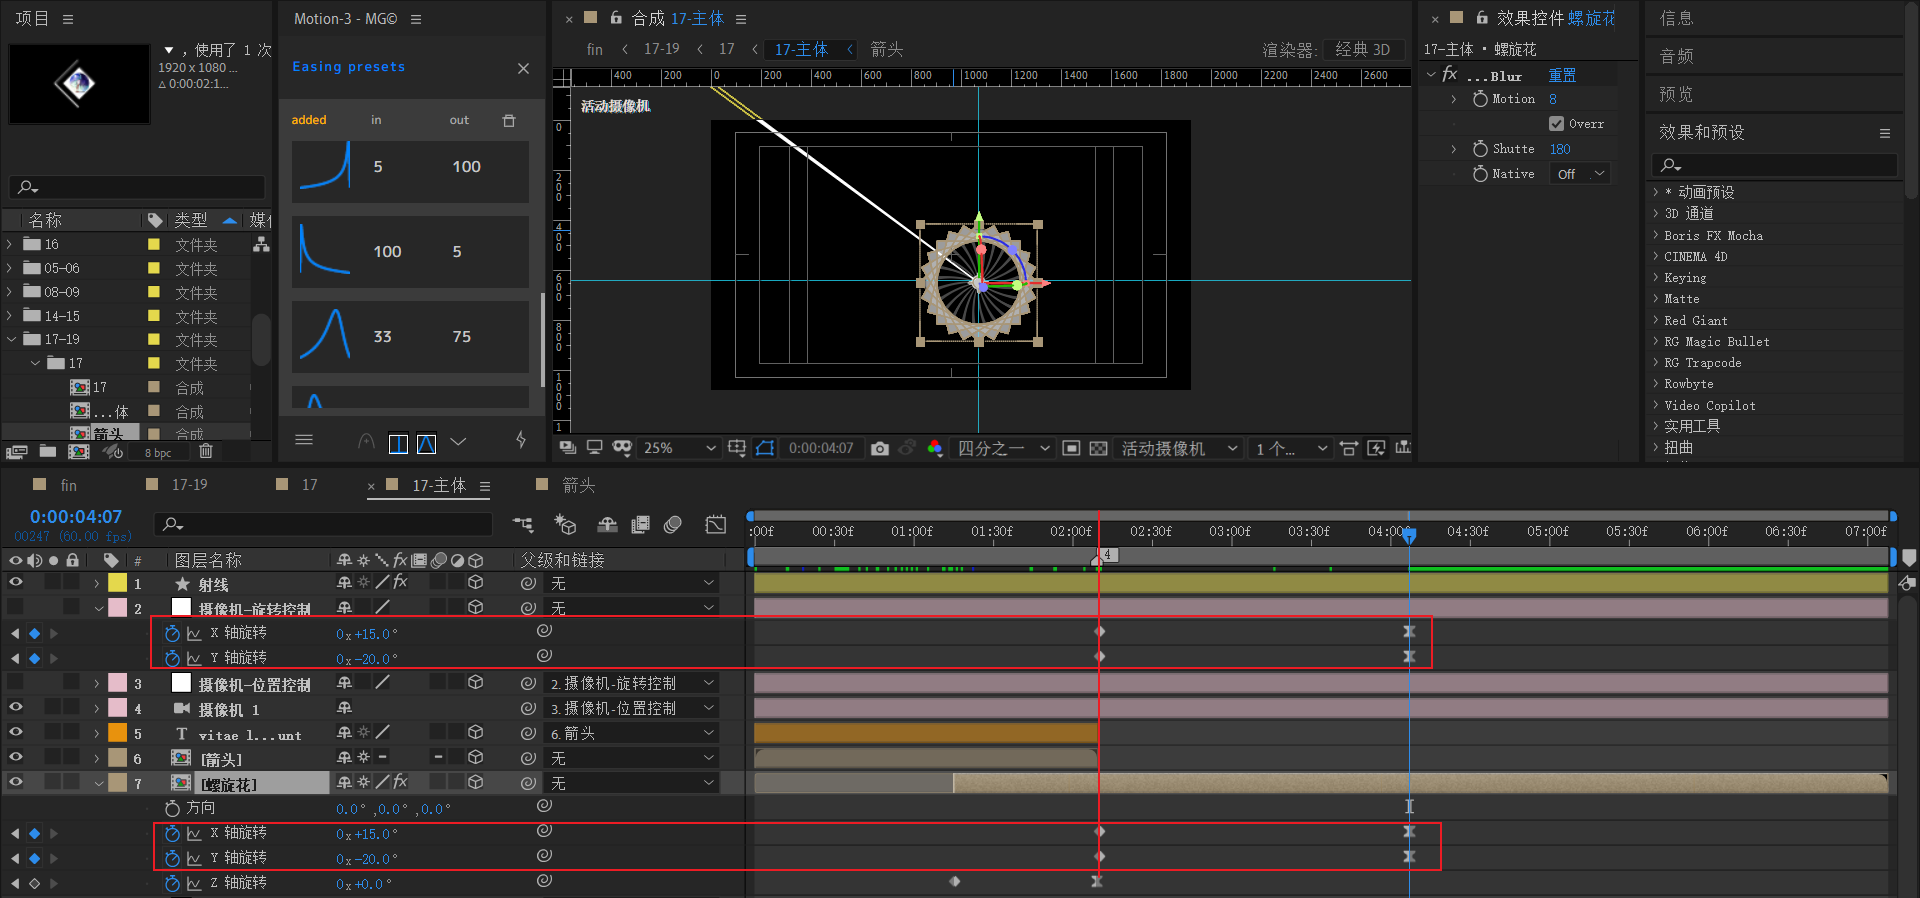Open interpret footage icon in project panel
The image size is (1920, 898).
tap(16, 452)
